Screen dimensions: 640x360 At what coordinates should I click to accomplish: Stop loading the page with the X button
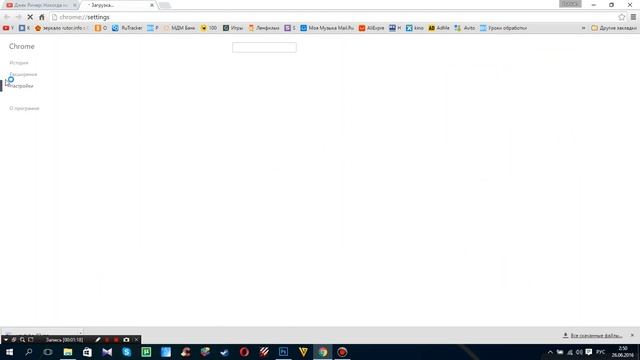[x=30, y=17]
